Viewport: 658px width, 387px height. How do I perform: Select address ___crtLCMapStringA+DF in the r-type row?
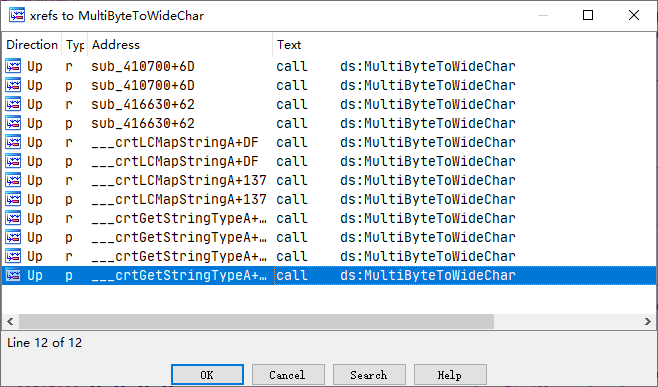pyautogui.click(x=175, y=142)
